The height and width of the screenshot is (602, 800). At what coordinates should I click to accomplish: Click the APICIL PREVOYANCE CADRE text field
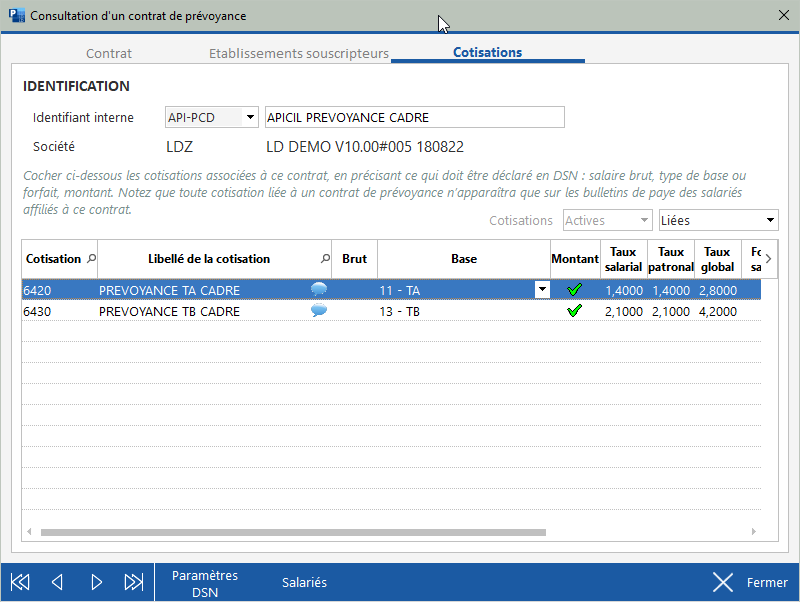pyautogui.click(x=414, y=118)
